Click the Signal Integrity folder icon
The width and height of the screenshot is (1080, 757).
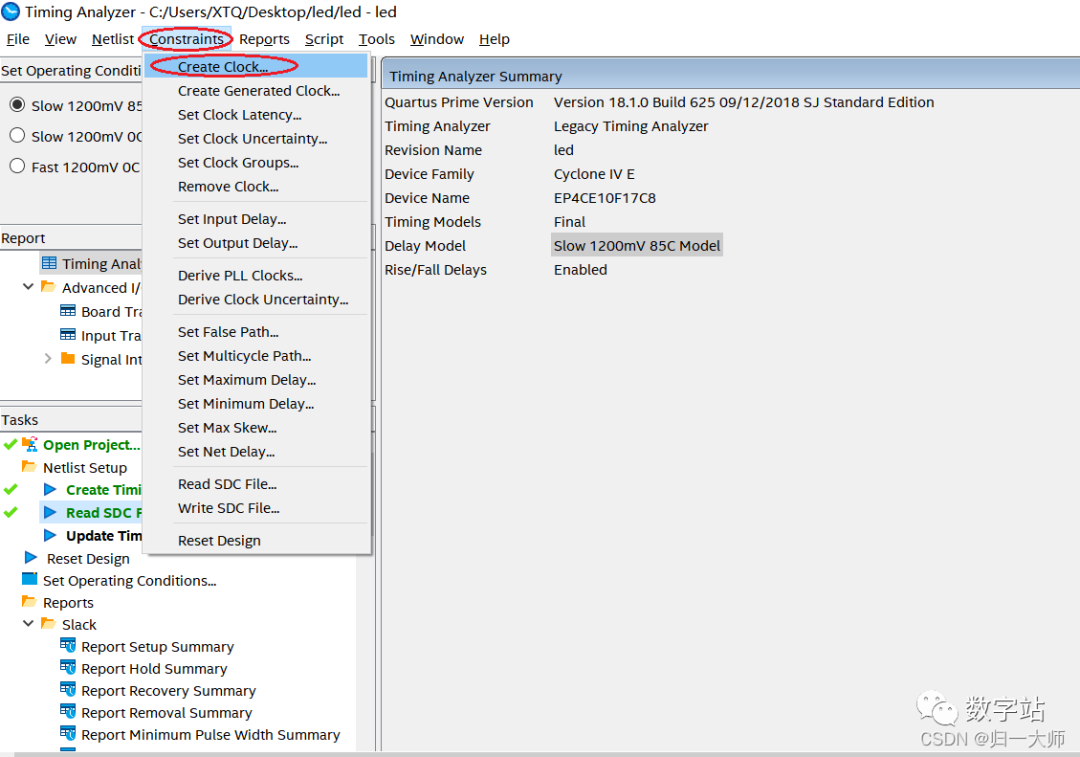68,358
